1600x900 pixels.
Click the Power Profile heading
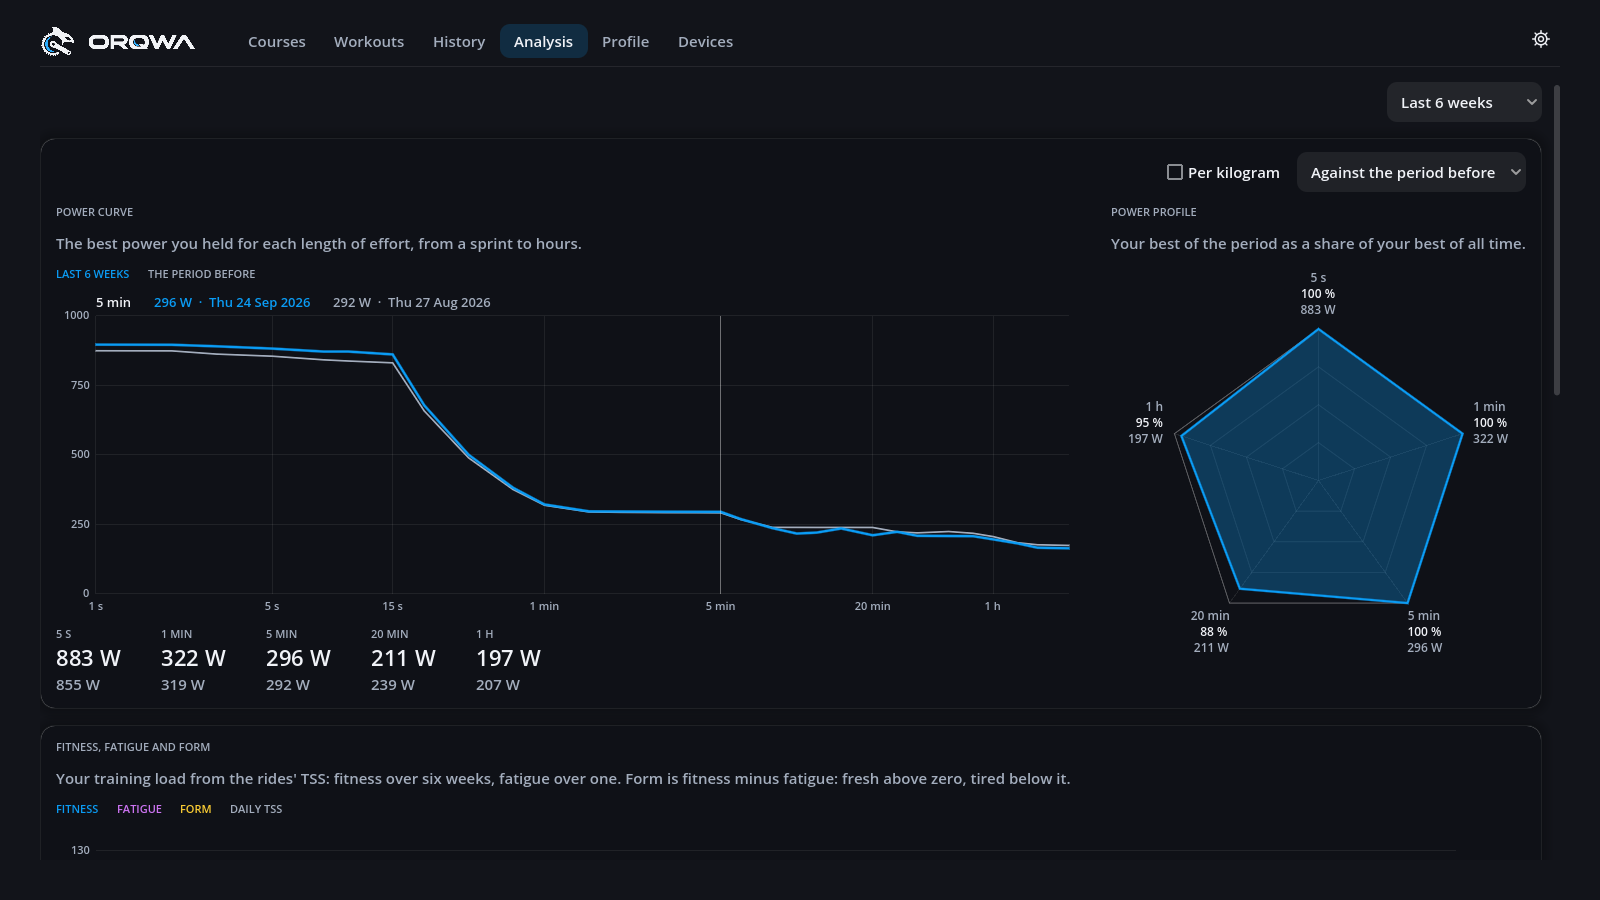tap(1153, 212)
